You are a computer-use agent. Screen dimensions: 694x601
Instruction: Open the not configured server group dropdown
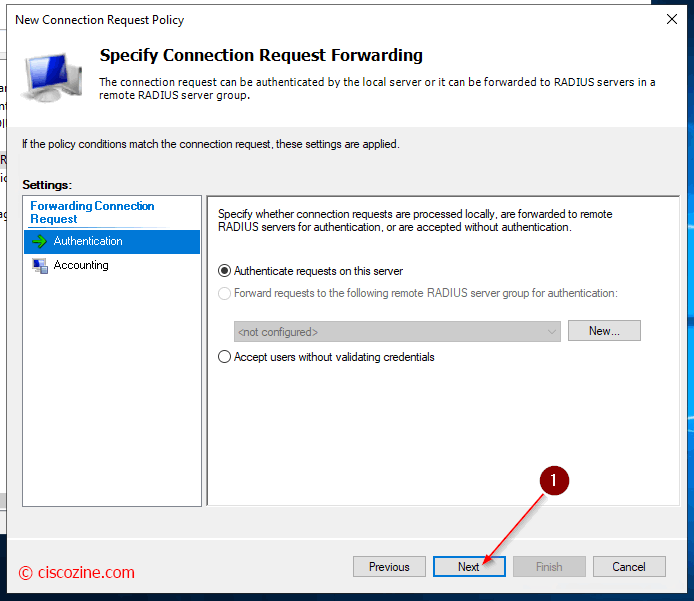tap(397, 331)
